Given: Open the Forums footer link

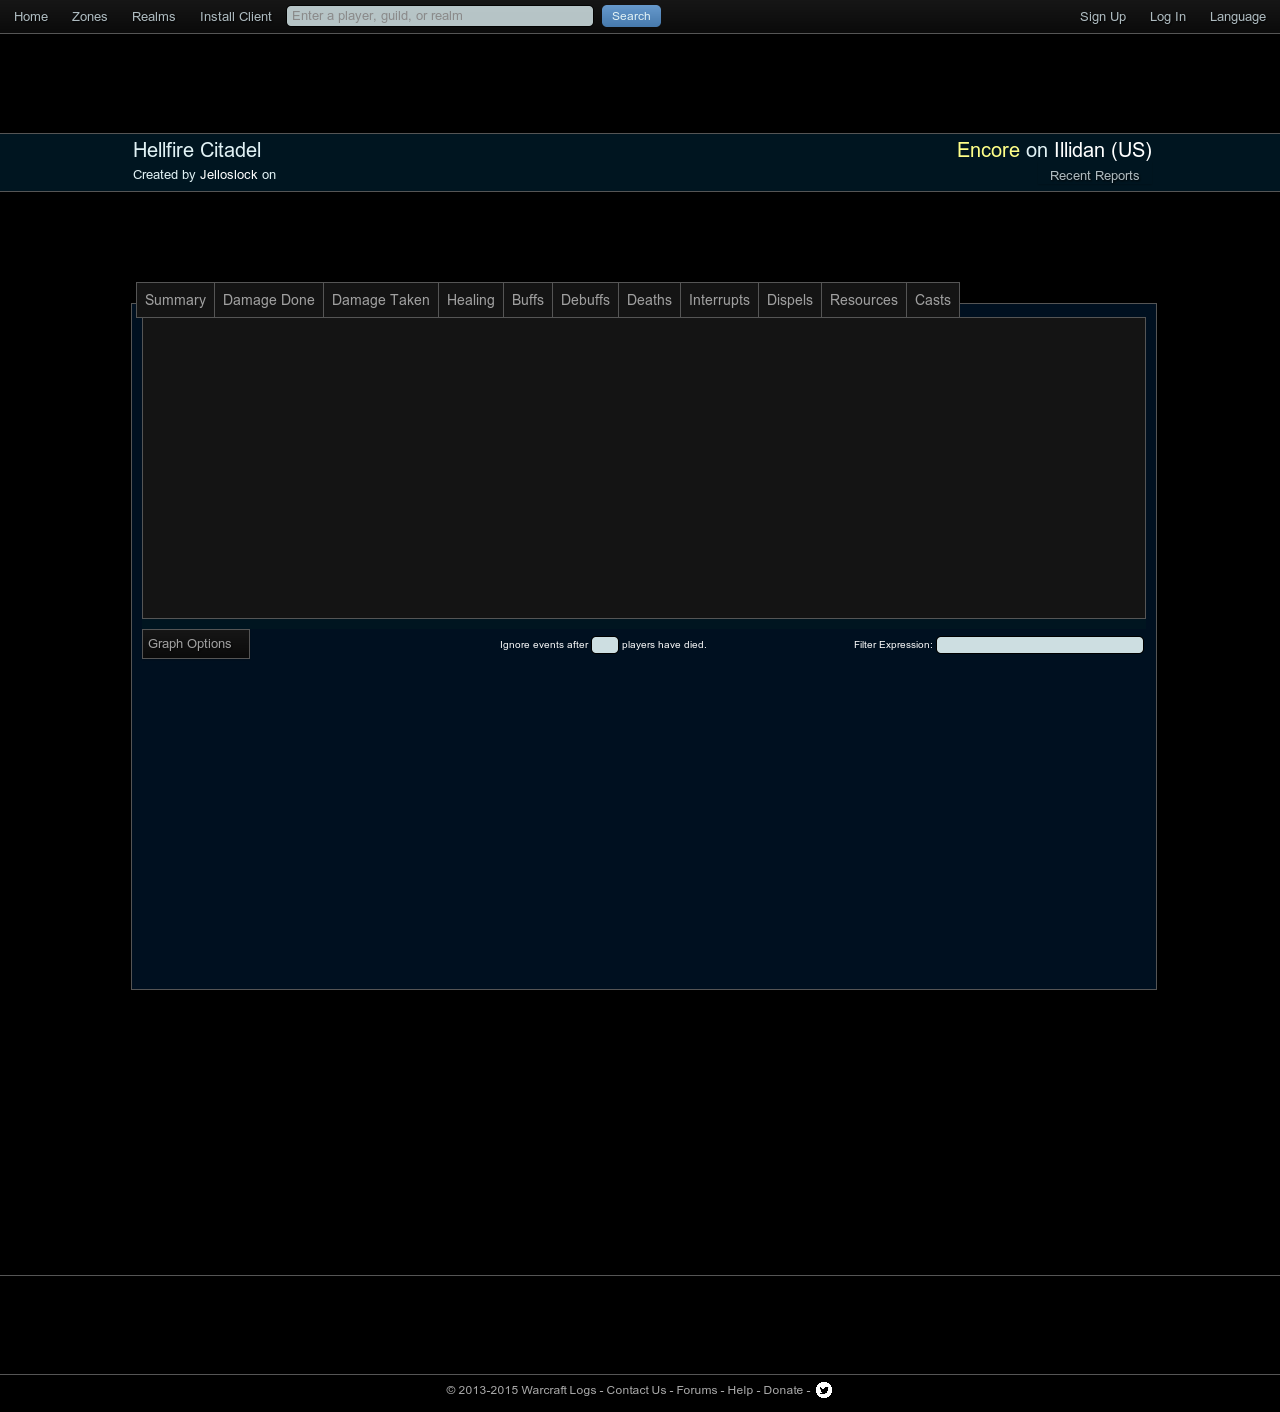Looking at the screenshot, I should point(697,1390).
